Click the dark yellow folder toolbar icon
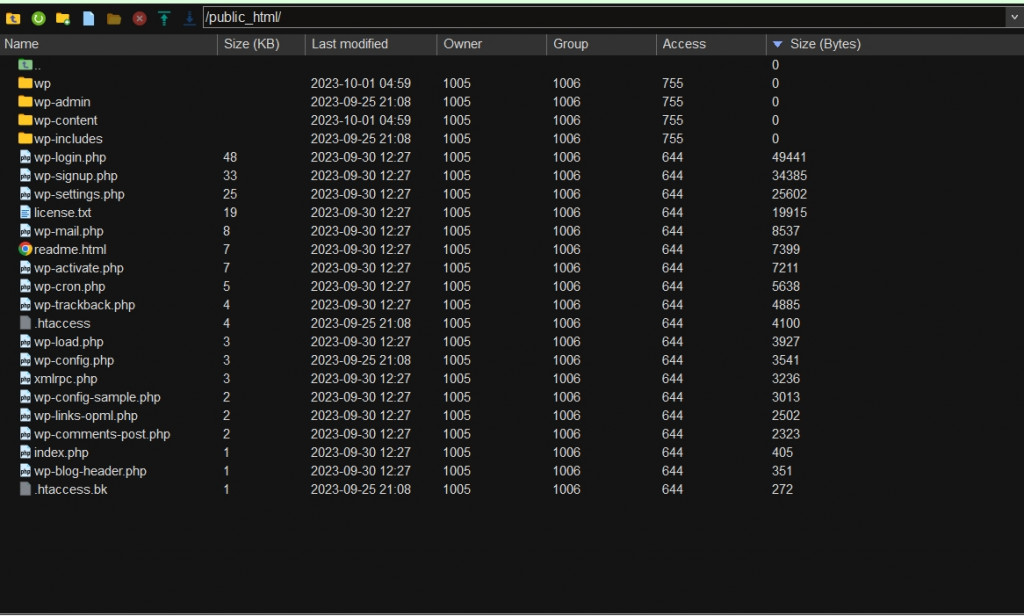The image size is (1024, 616). [114, 18]
